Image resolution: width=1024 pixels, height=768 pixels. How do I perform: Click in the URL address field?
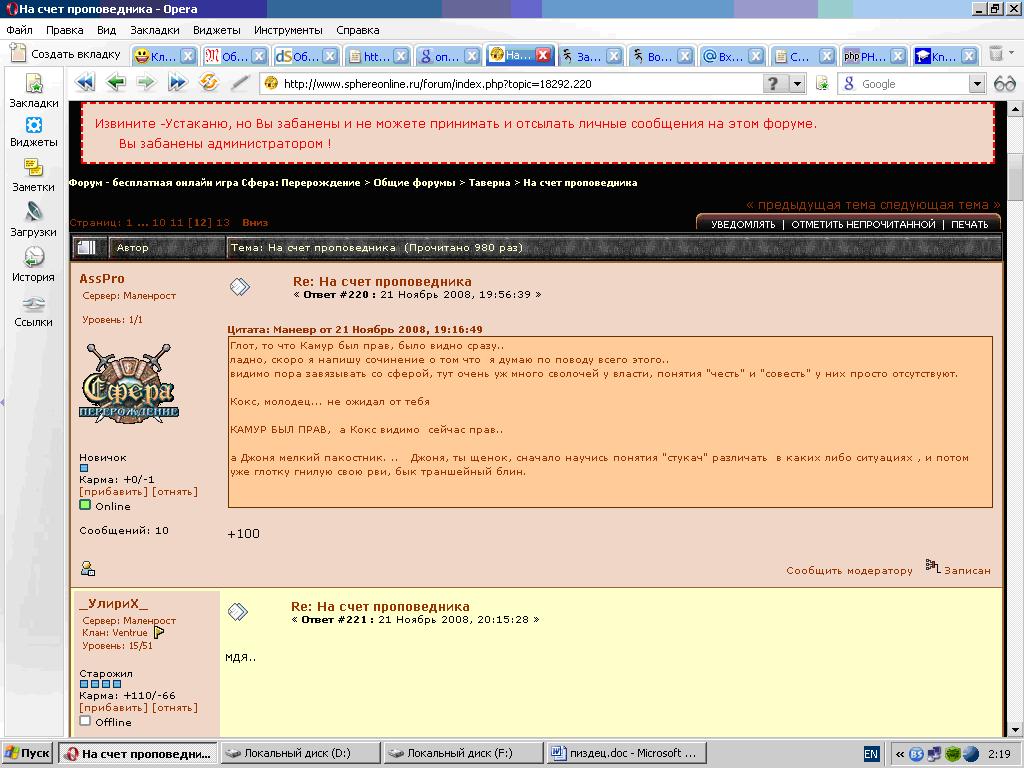click(513, 84)
